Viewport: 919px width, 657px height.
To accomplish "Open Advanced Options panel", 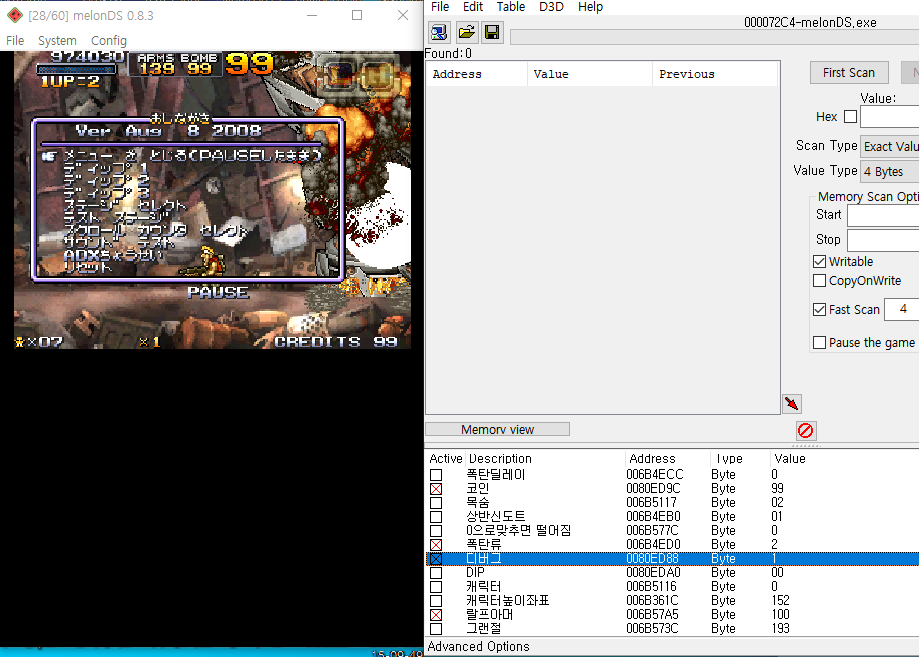I will (478, 646).
